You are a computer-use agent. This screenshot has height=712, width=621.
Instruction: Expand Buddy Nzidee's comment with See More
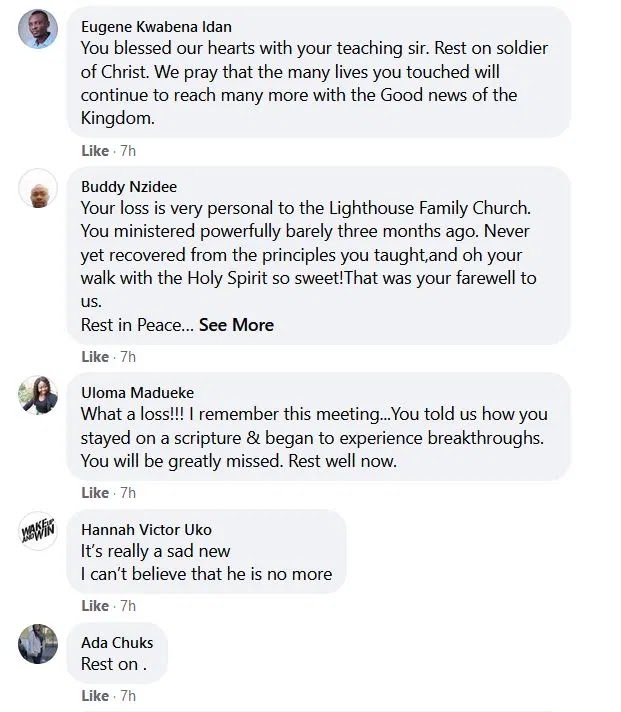(236, 325)
